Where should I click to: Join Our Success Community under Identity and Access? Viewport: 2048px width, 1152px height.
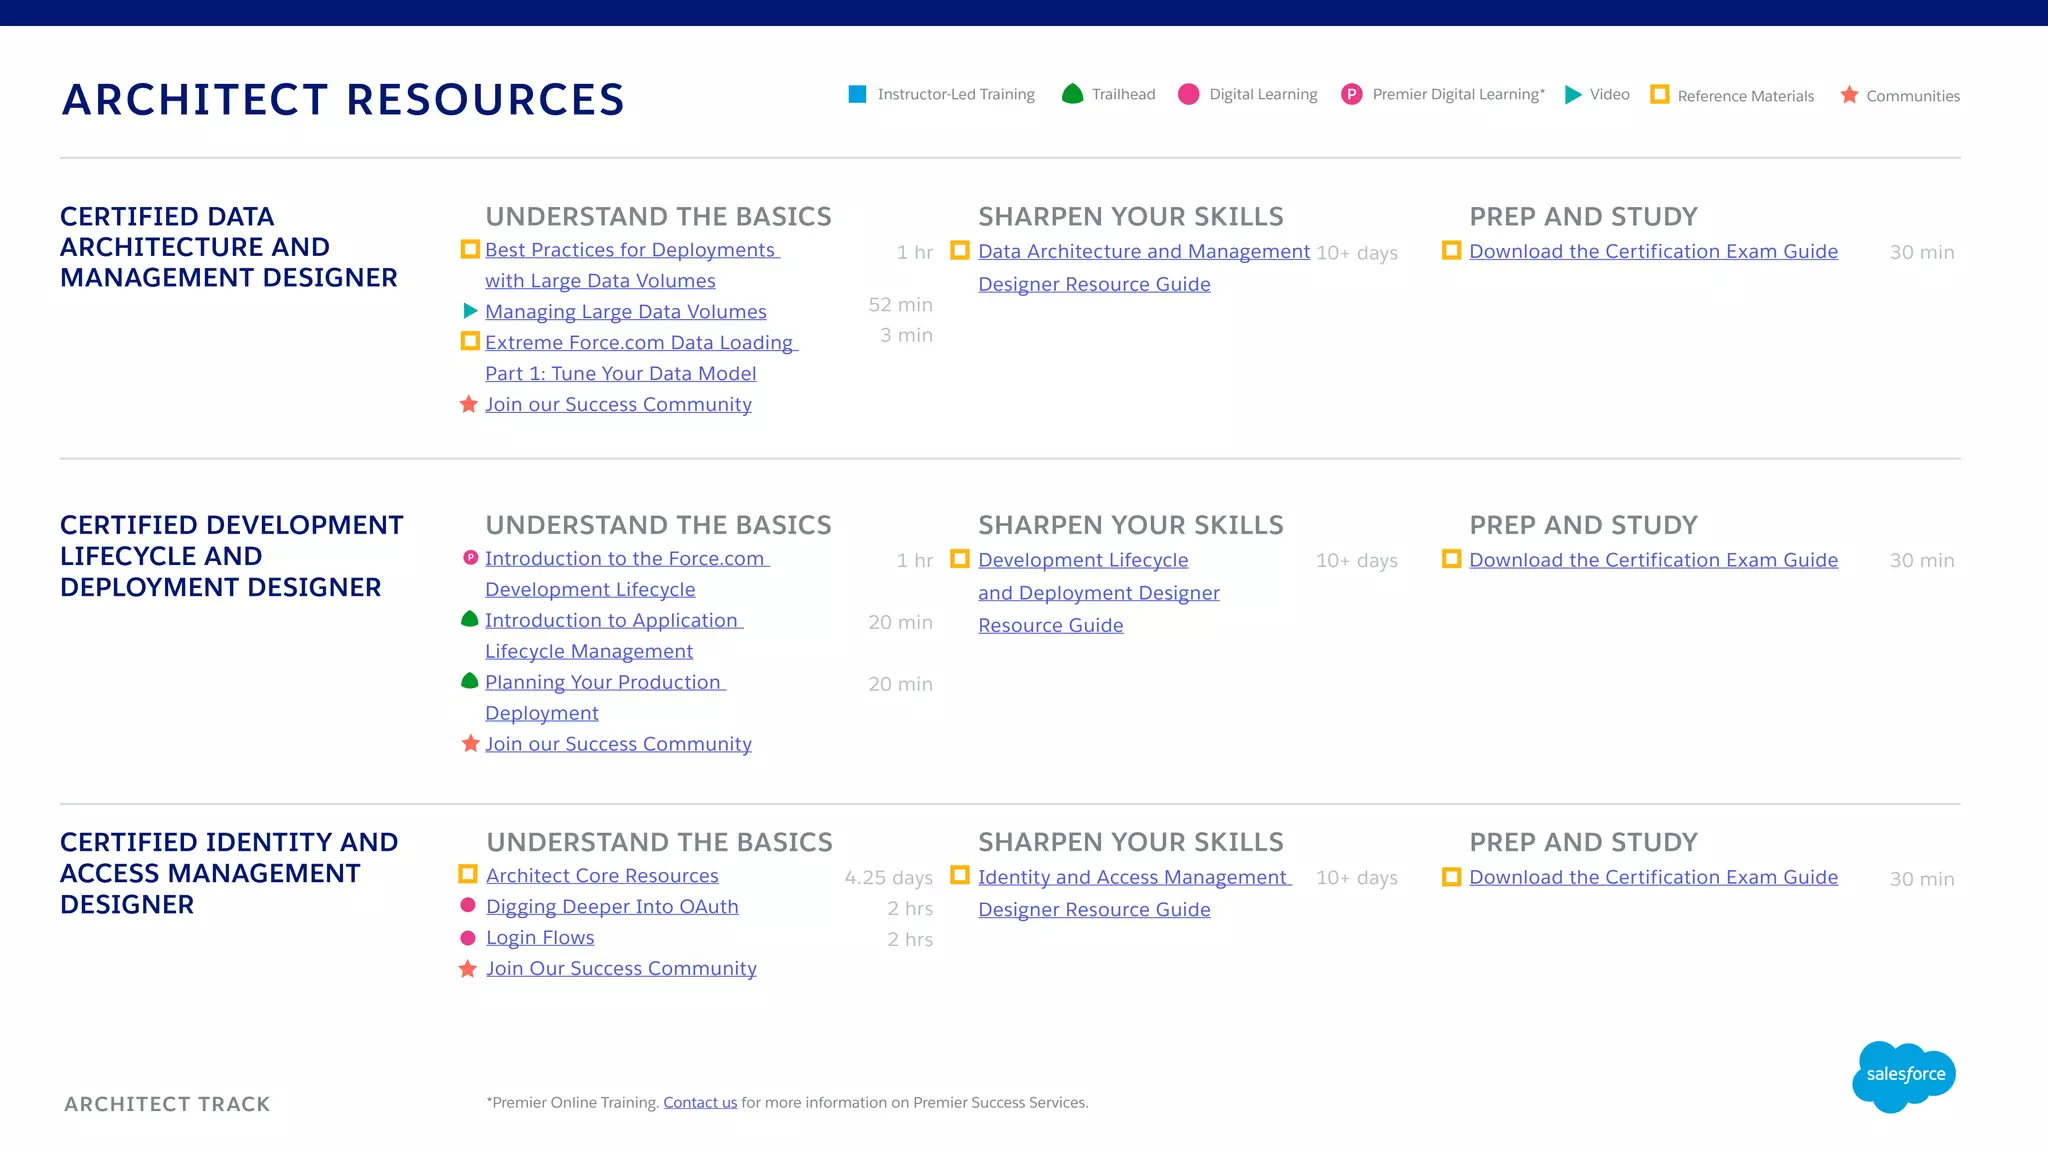pos(621,969)
